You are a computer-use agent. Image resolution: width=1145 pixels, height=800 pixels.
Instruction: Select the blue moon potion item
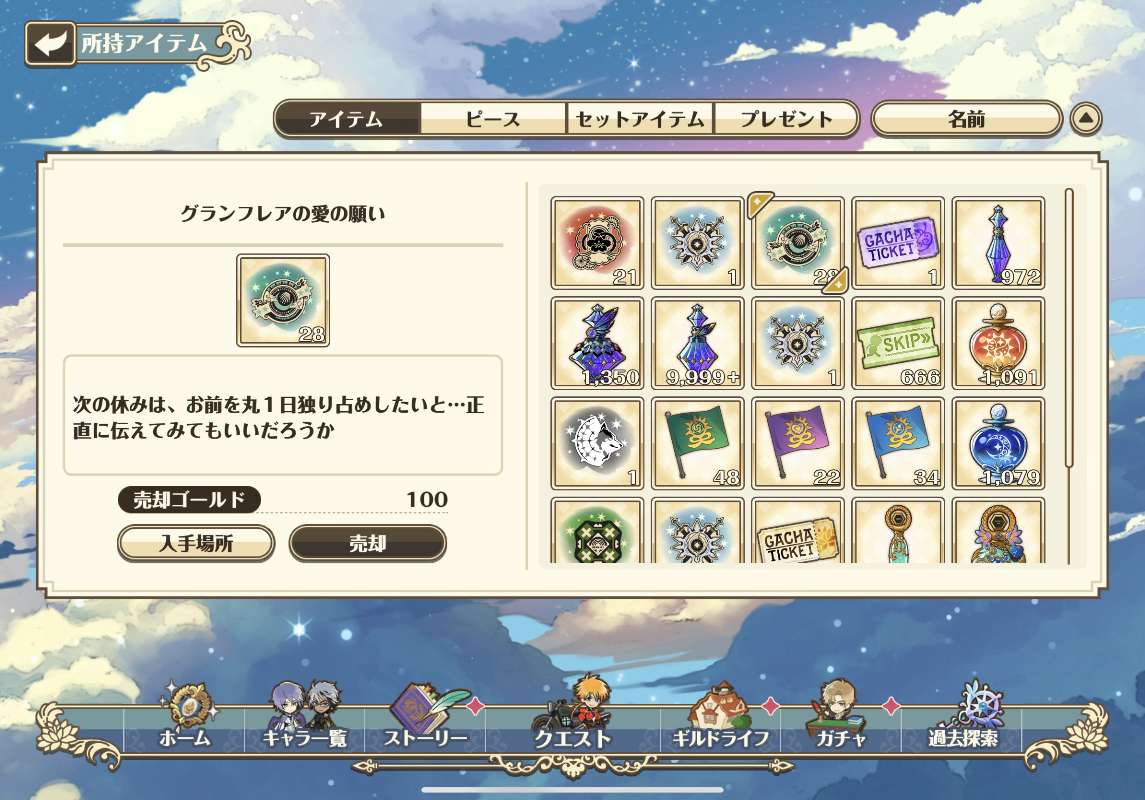pos(998,444)
